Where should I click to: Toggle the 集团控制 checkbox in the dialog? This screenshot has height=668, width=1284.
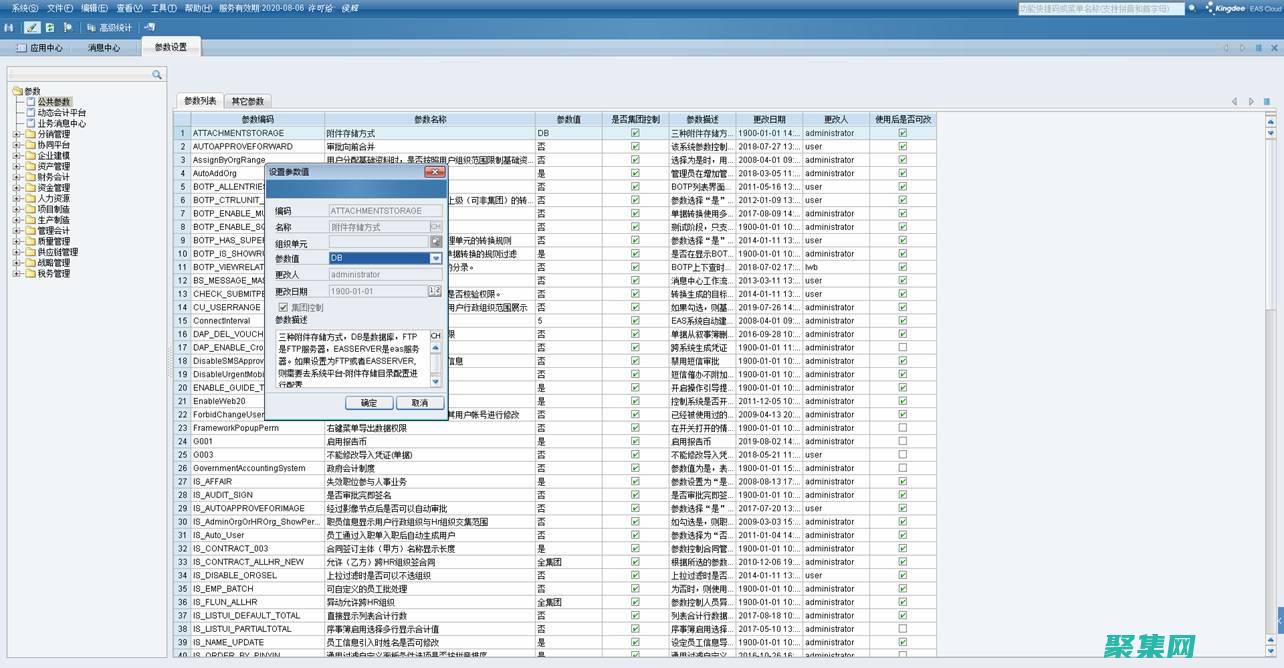click(283, 307)
